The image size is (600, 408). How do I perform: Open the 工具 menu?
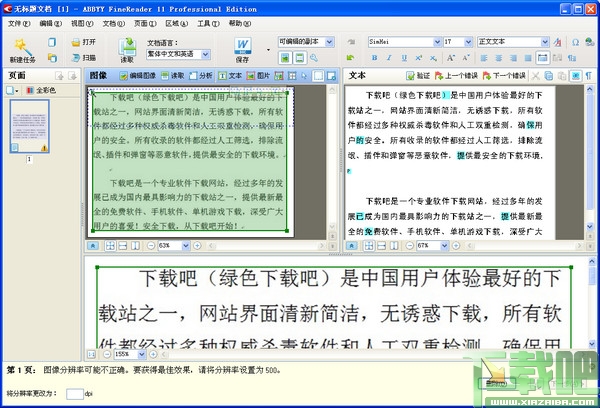point(208,24)
